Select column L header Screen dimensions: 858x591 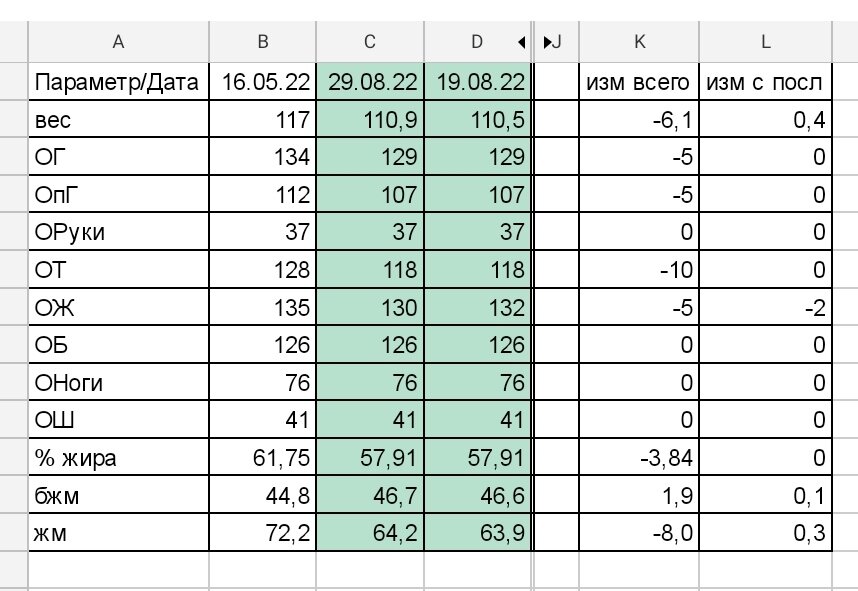pyautogui.click(x=766, y=42)
